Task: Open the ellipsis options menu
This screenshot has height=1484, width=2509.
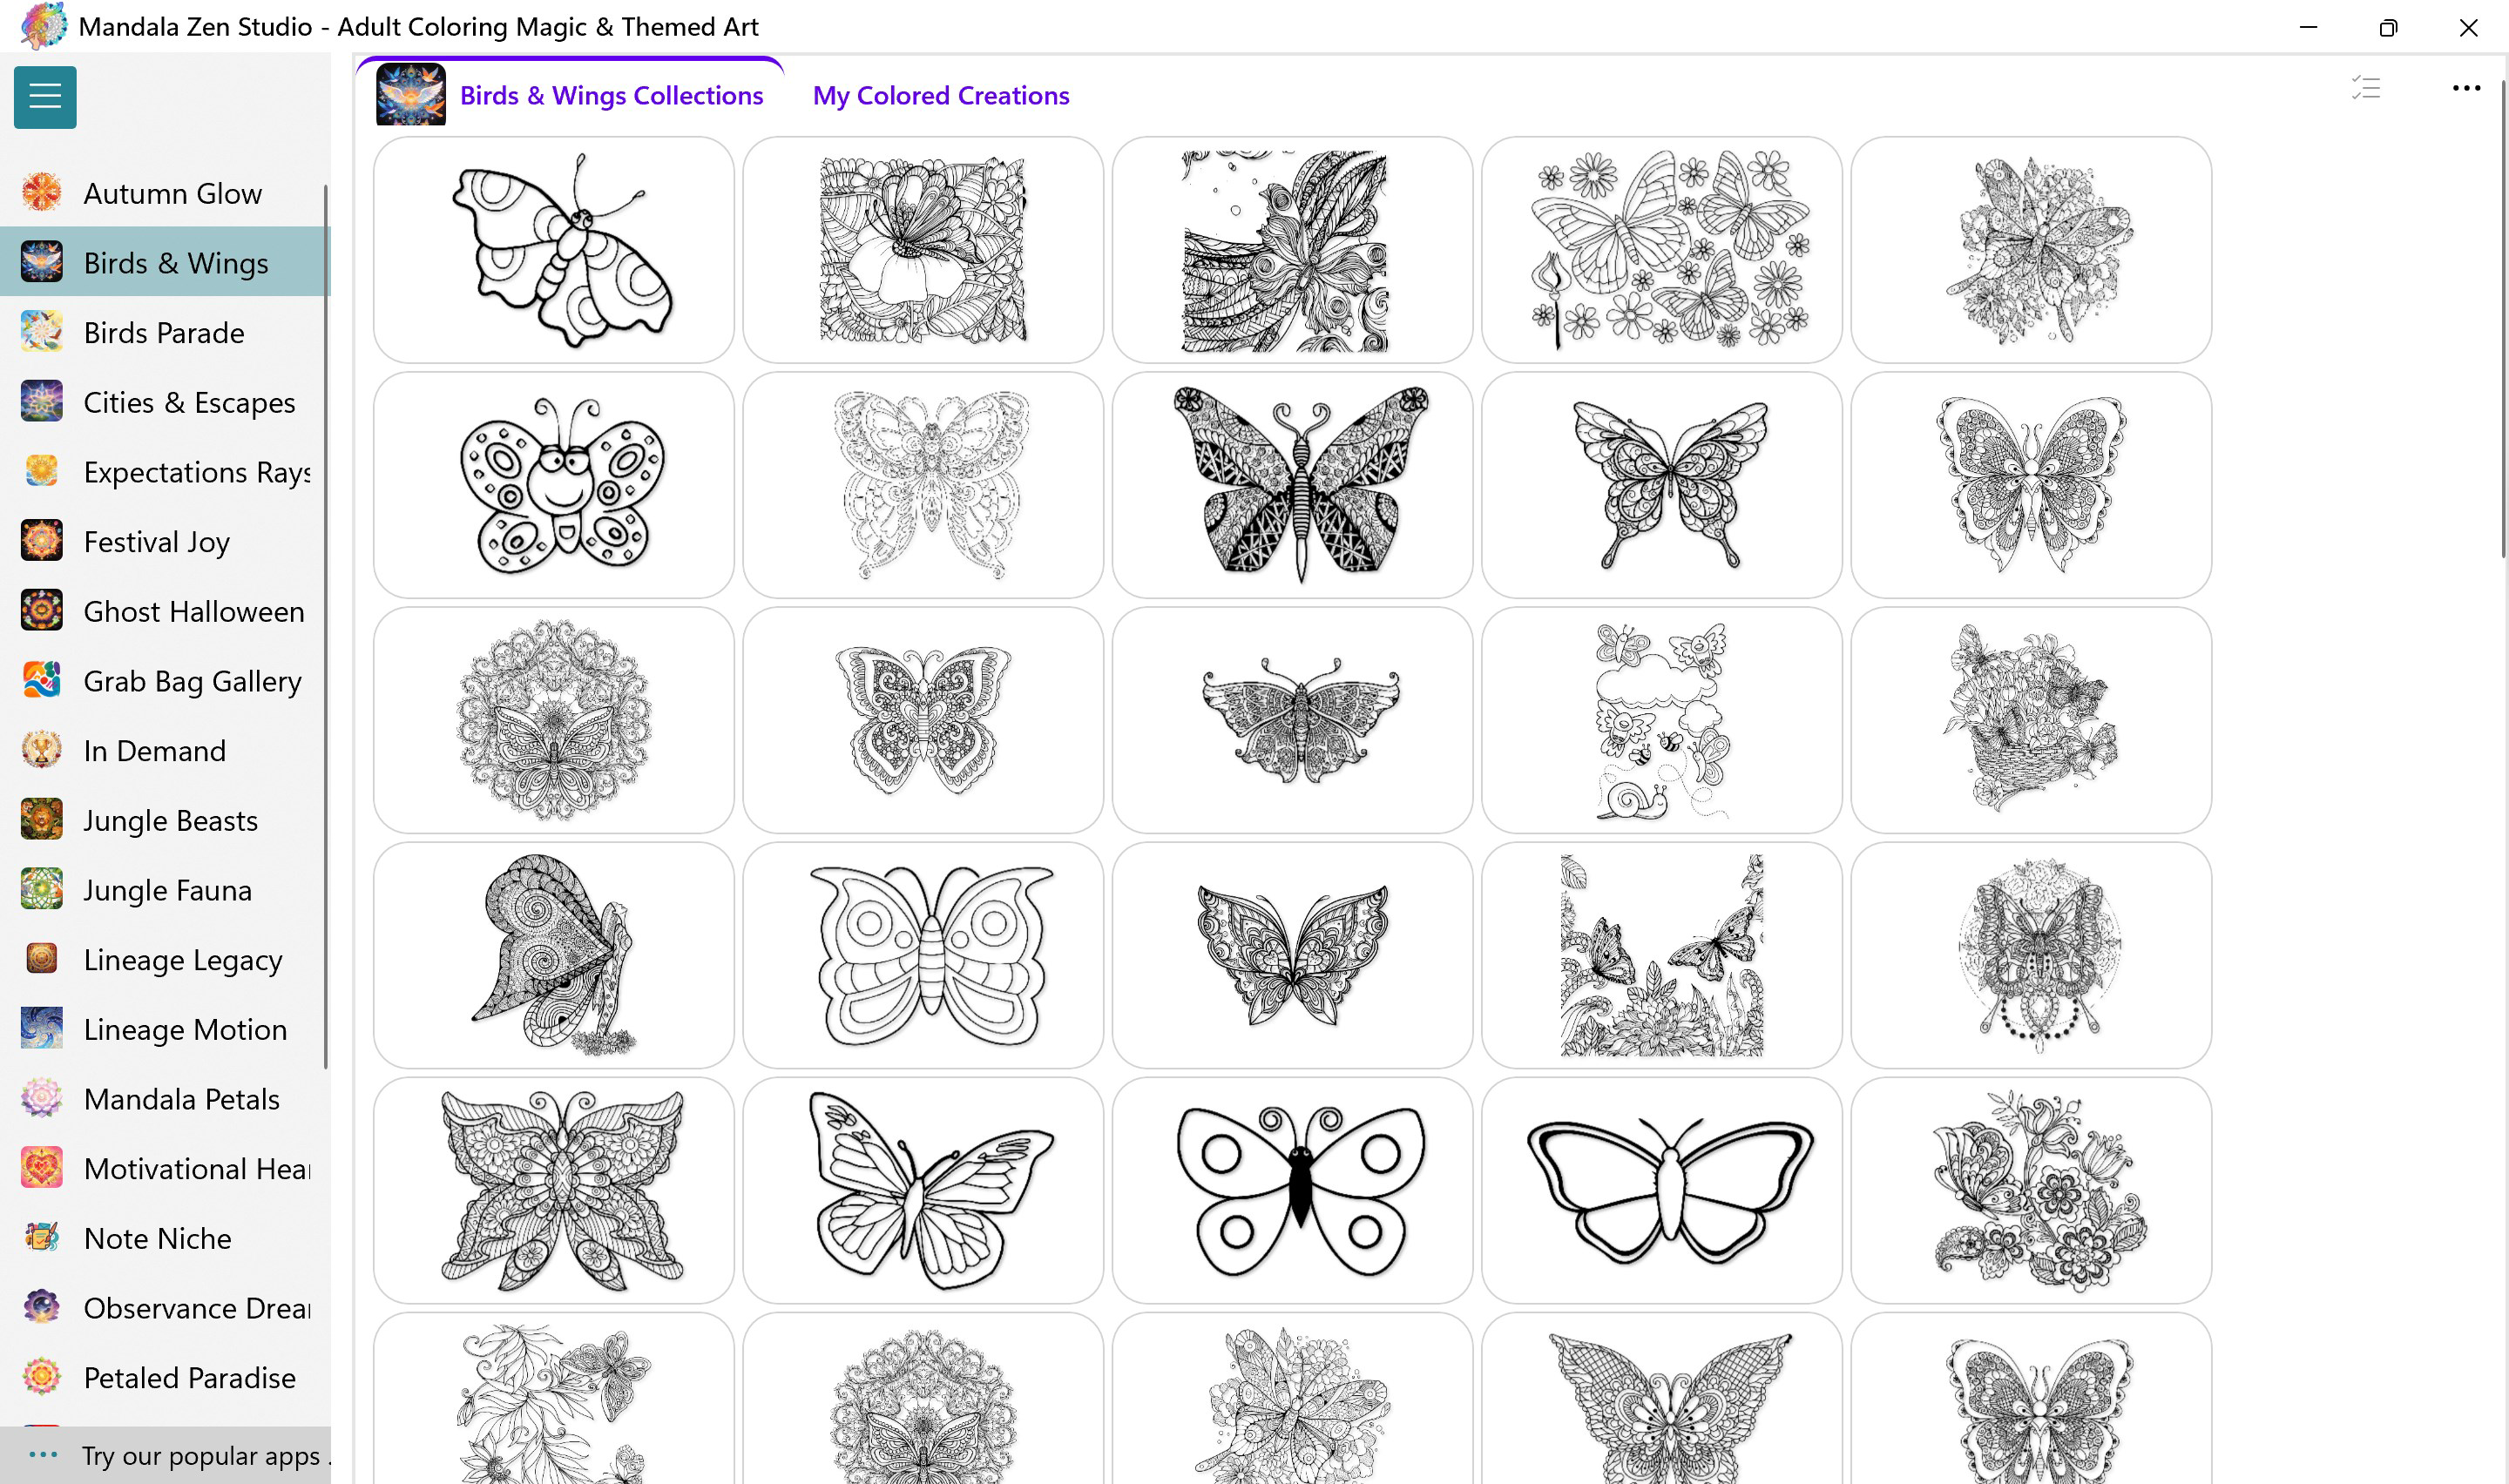Action: point(2466,88)
